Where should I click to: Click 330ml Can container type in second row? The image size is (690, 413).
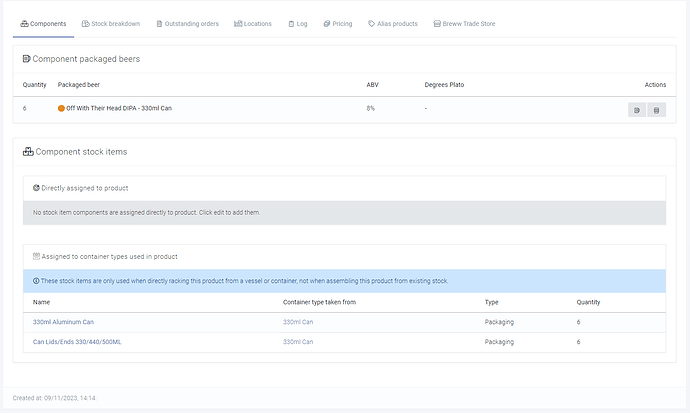[x=298, y=342]
